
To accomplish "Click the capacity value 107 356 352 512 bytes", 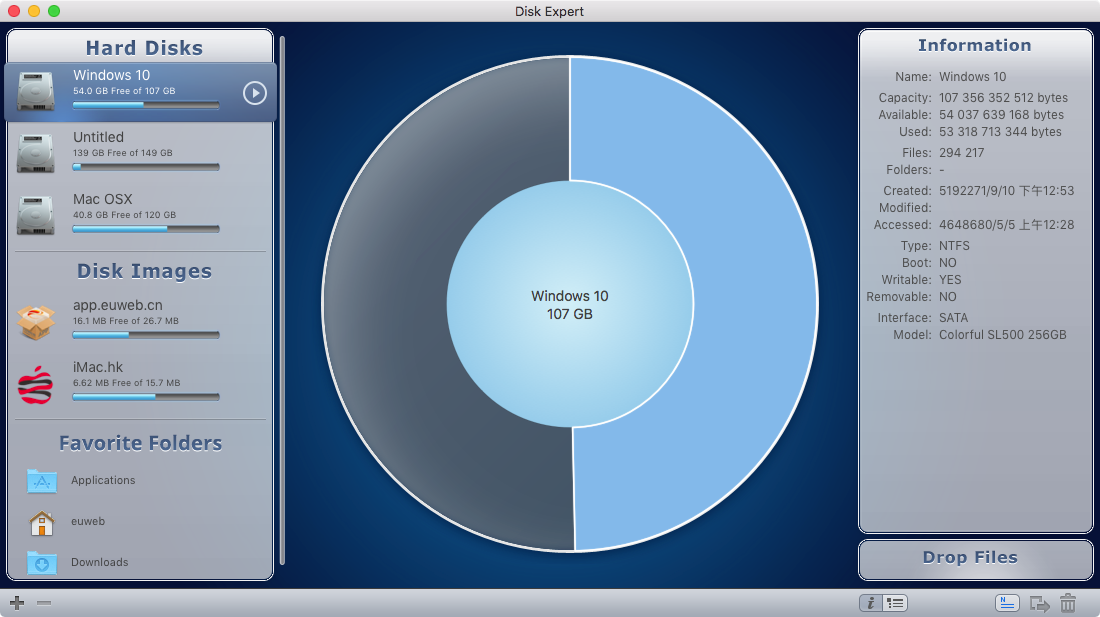I will pyautogui.click(x=1003, y=97).
